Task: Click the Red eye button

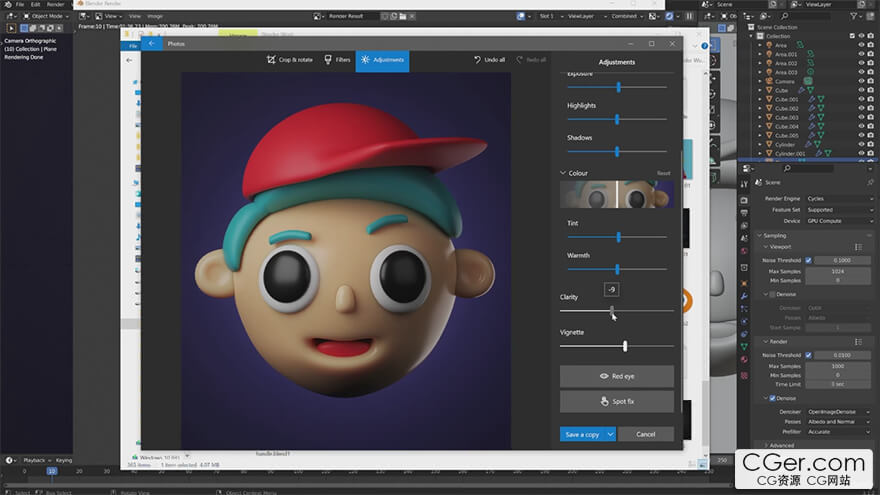Action: point(616,376)
